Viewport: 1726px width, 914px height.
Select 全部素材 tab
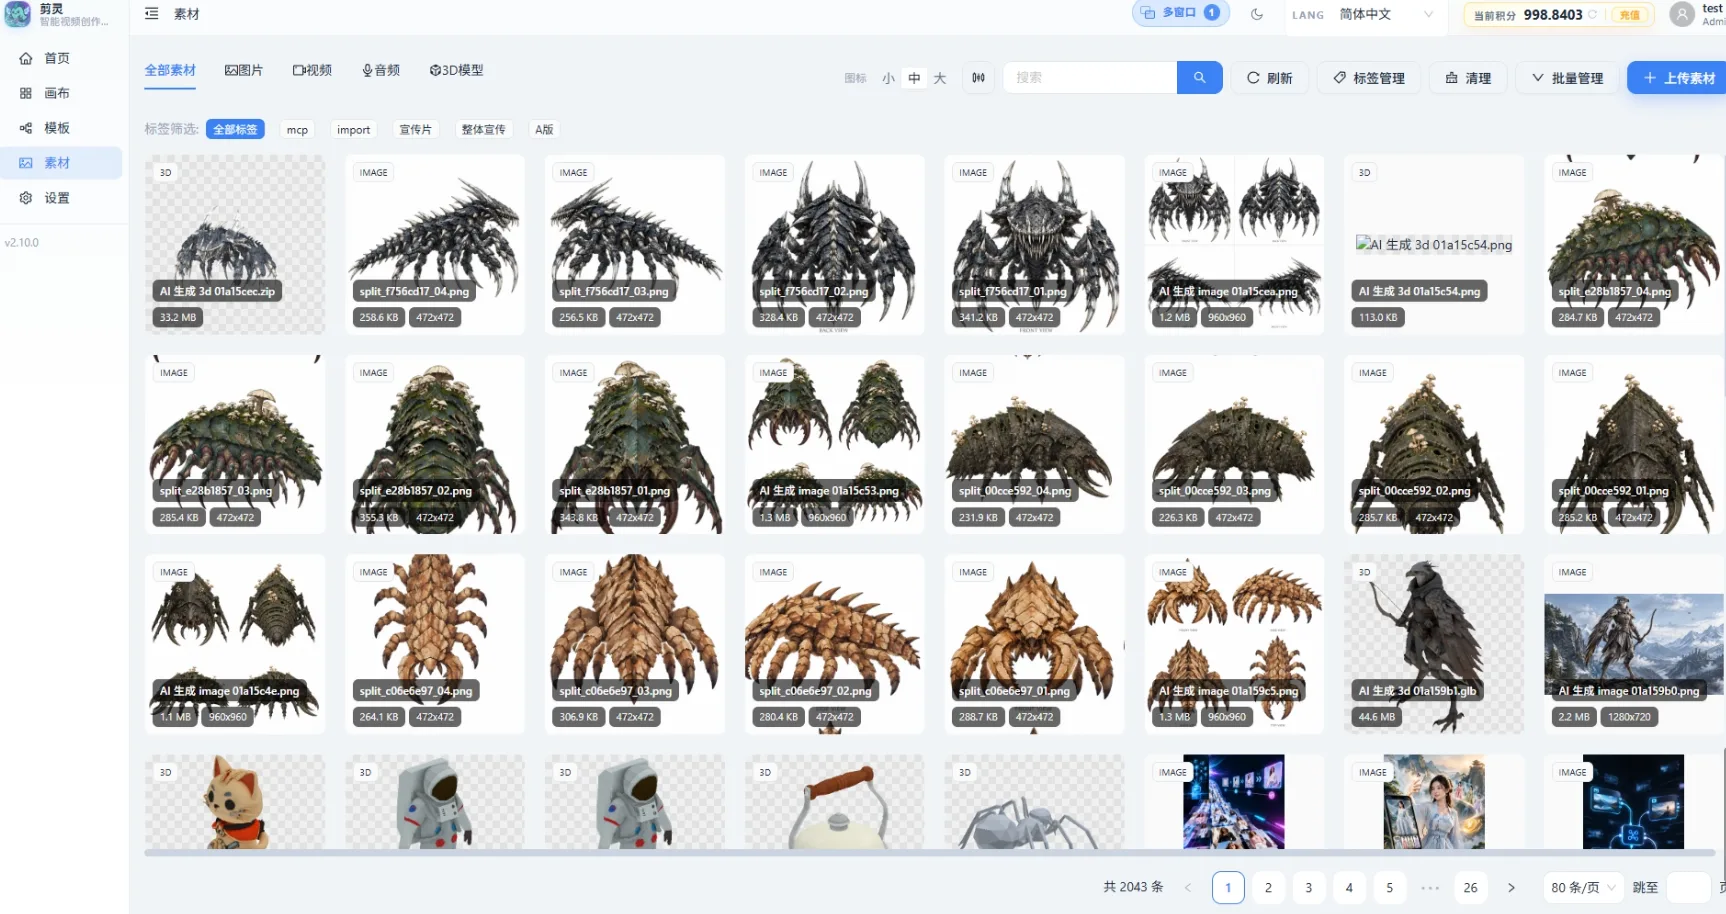tap(170, 70)
